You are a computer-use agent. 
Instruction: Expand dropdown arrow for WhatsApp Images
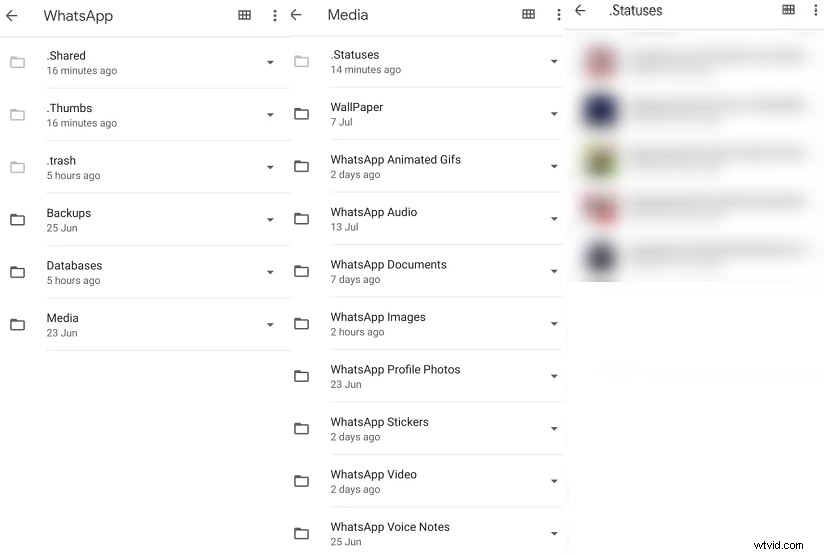click(x=554, y=323)
